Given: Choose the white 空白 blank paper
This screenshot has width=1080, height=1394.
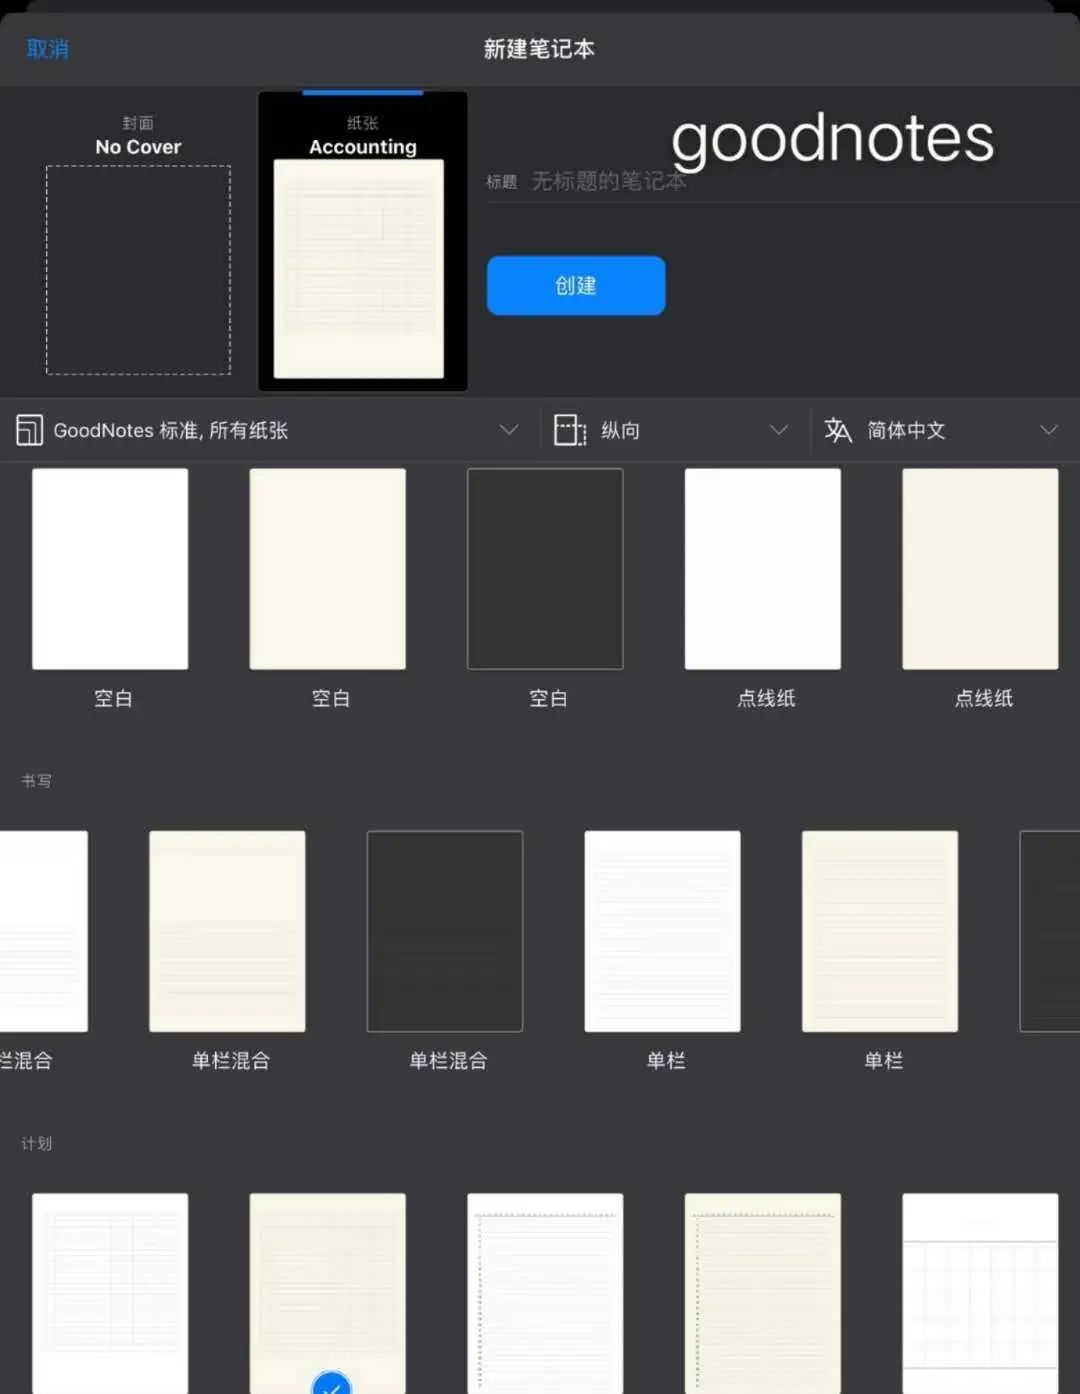Looking at the screenshot, I should [110, 569].
